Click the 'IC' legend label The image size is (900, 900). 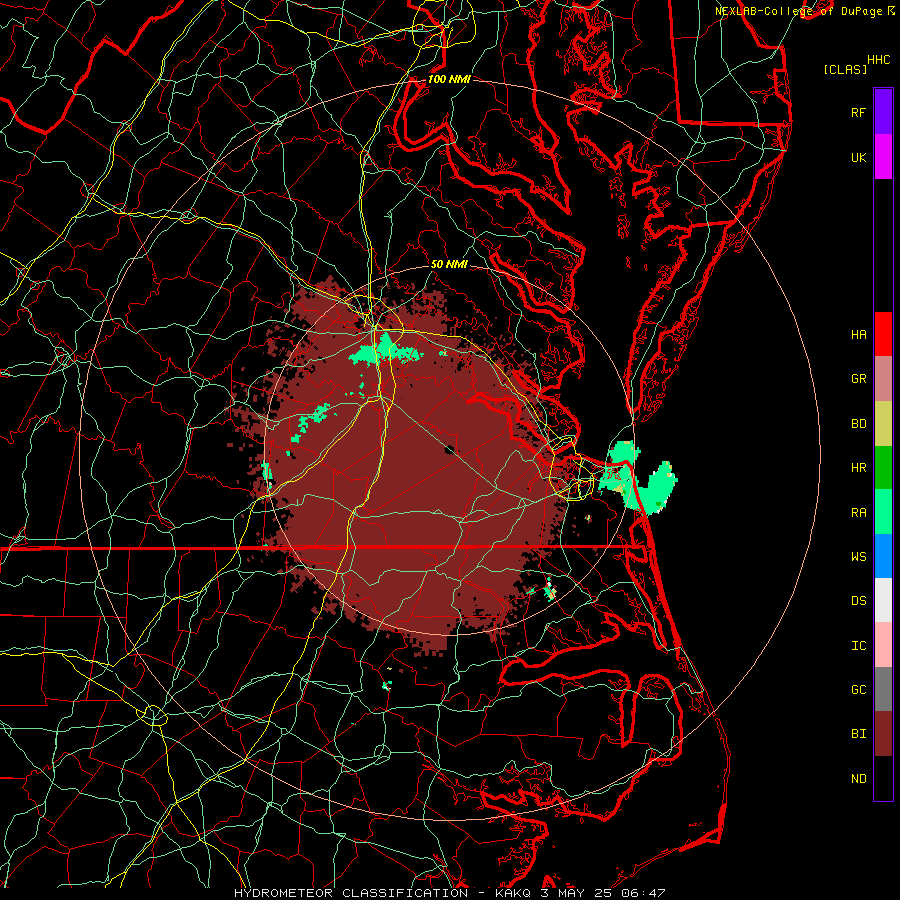click(858, 646)
